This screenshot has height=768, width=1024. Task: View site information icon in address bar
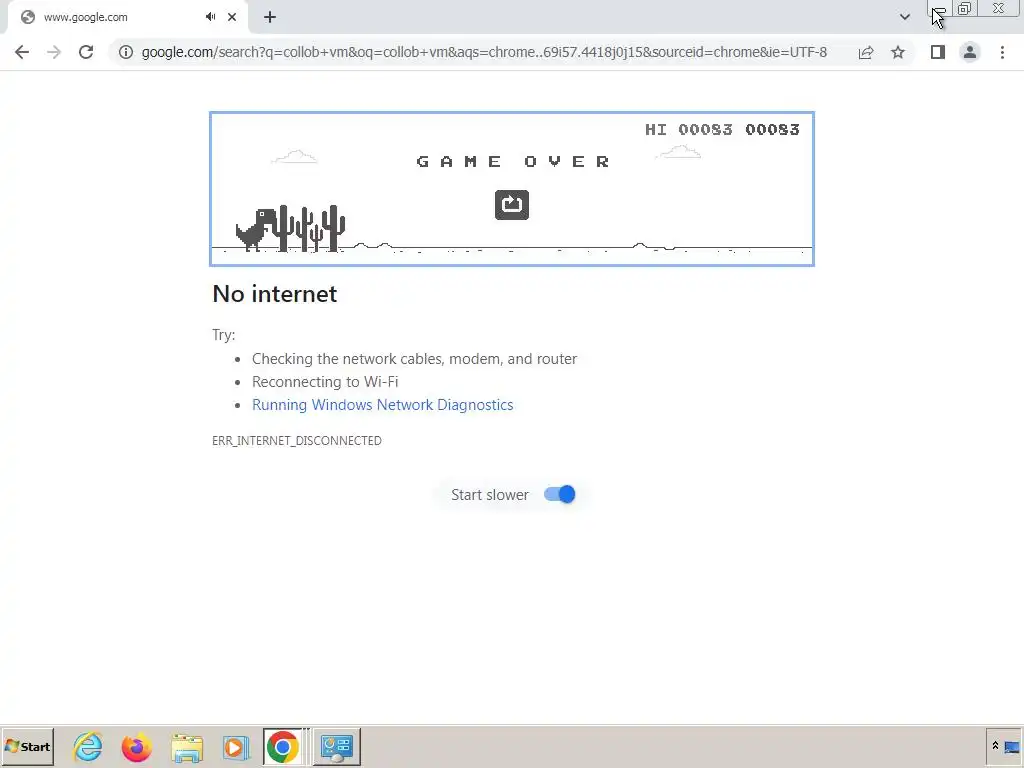click(125, 52)
